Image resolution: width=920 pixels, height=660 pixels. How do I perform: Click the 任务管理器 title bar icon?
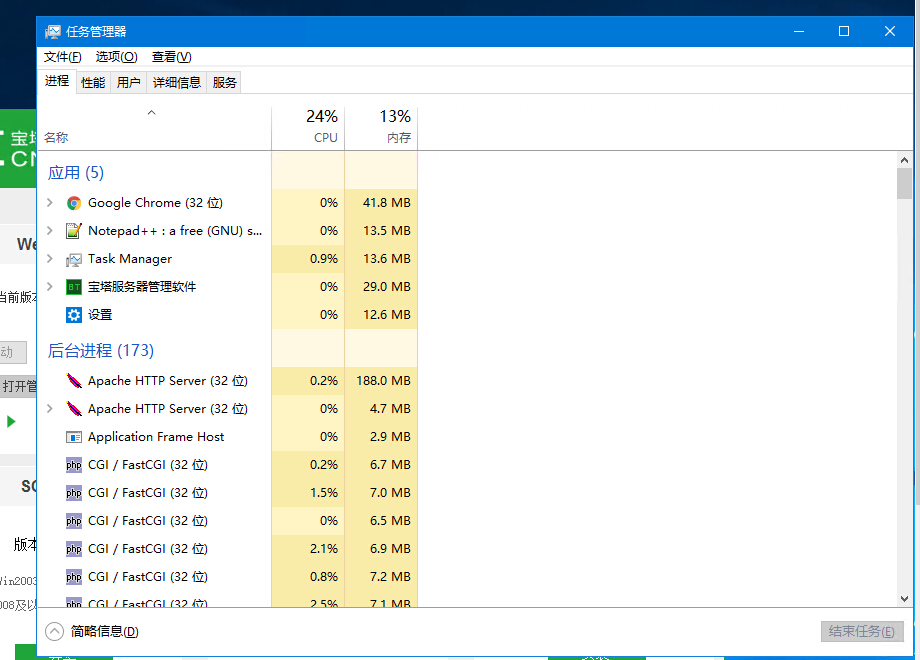pyautogui.click(x=53, y=32)
